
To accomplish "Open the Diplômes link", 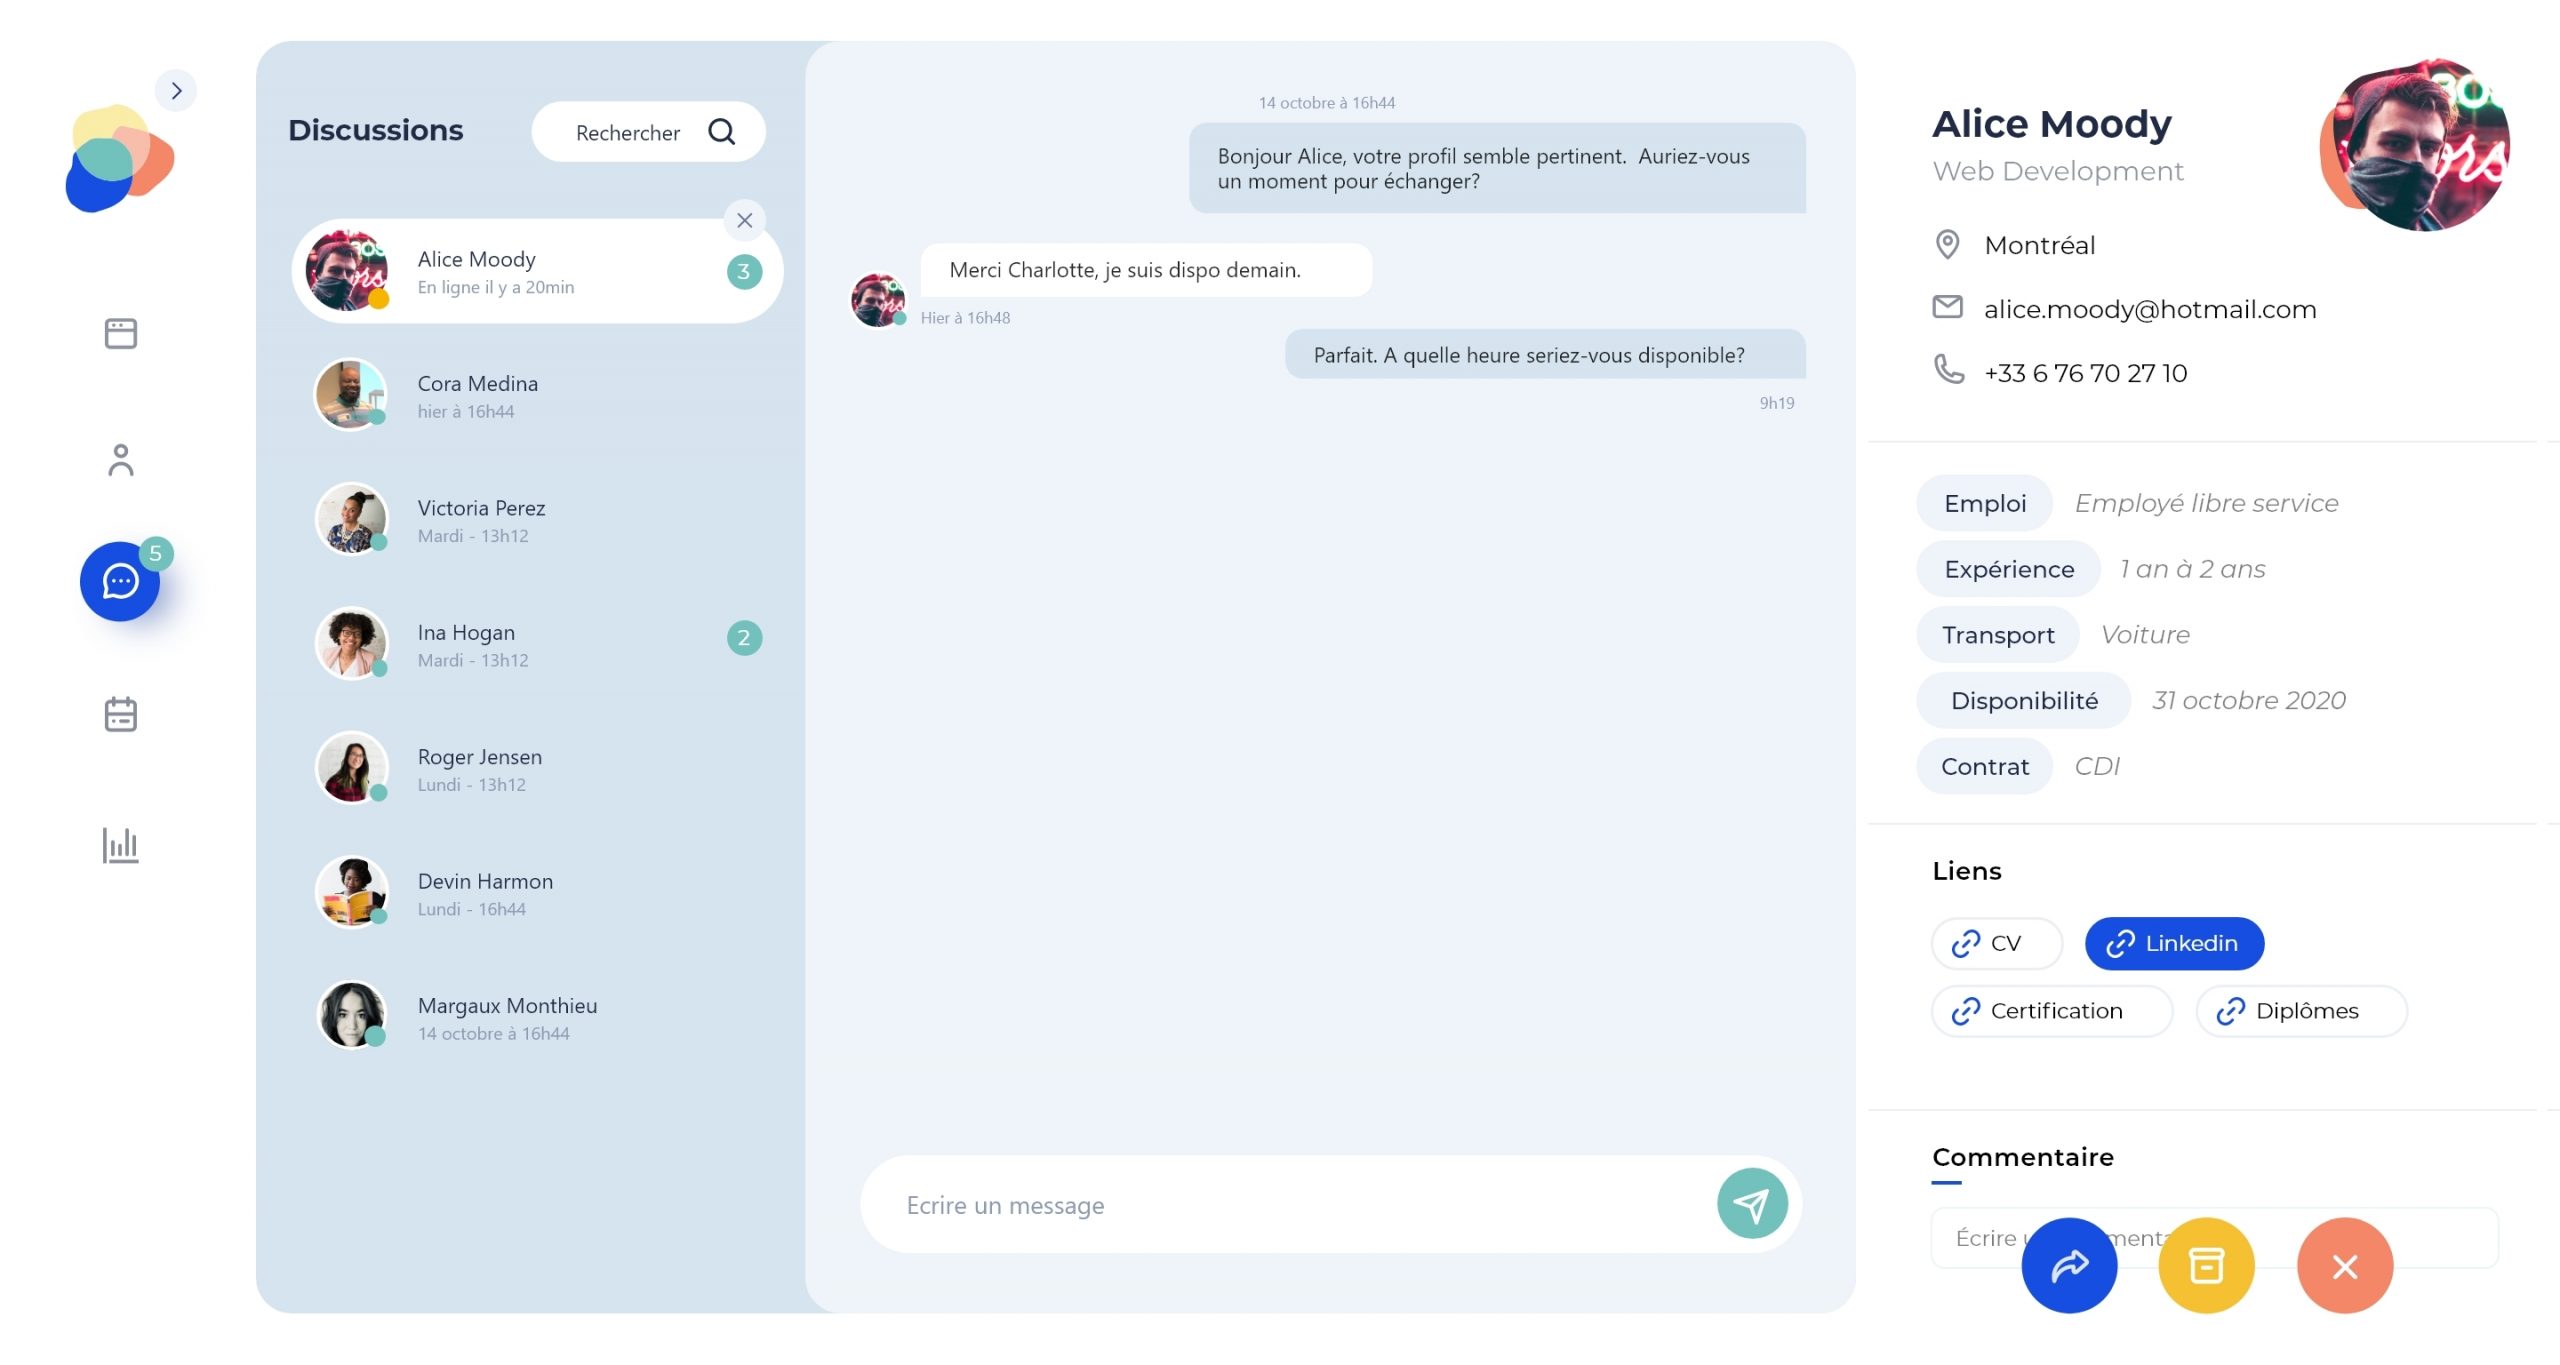I will (2301, 1011).
